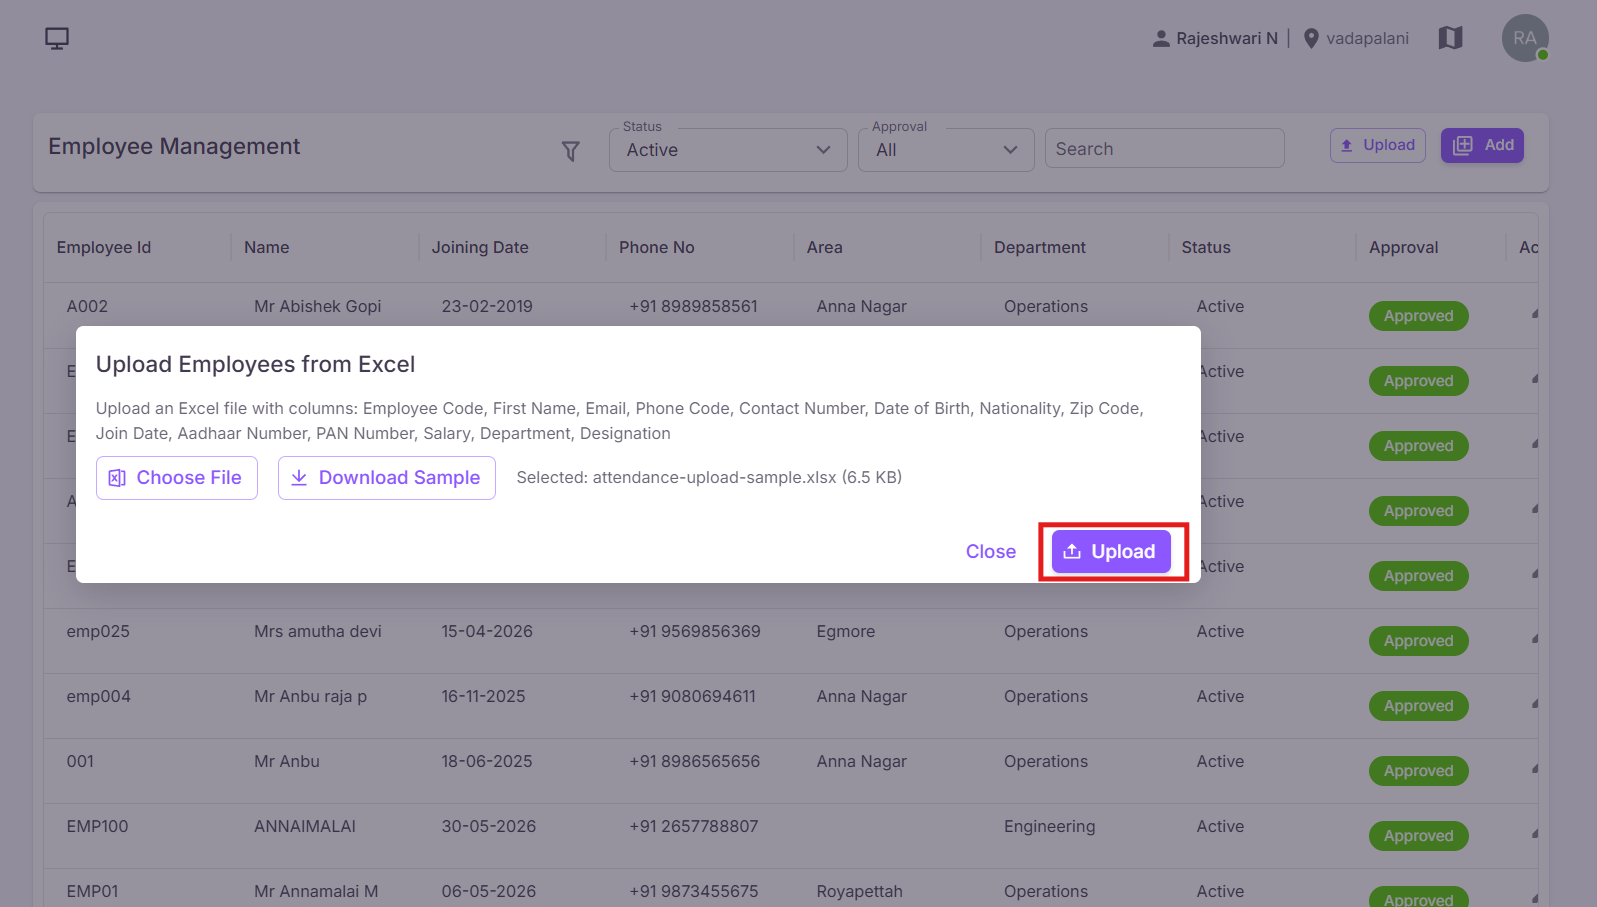Click the Joining Date column header
The image size is (1597, 907).
point(480,247)
